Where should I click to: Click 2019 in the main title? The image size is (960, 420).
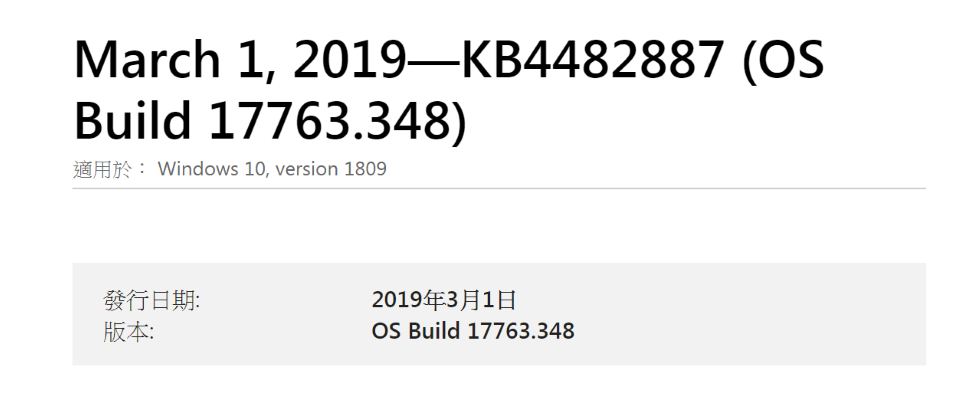[x=349, y=60]
